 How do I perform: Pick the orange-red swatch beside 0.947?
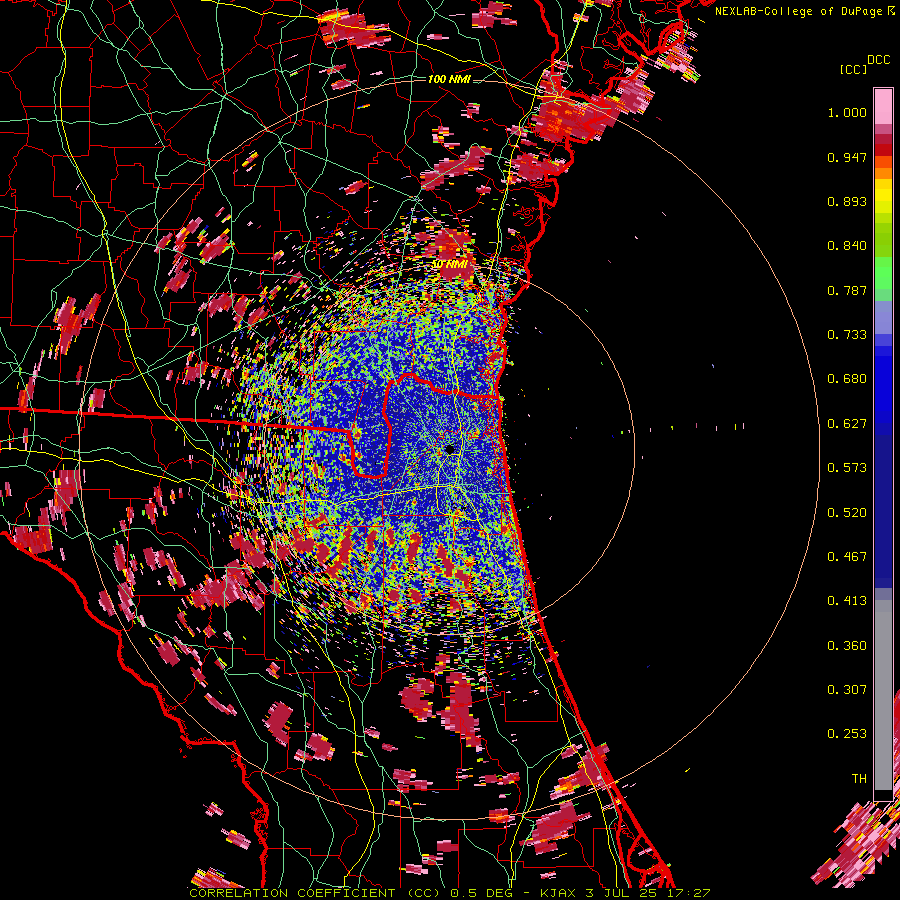click(883, 161)
